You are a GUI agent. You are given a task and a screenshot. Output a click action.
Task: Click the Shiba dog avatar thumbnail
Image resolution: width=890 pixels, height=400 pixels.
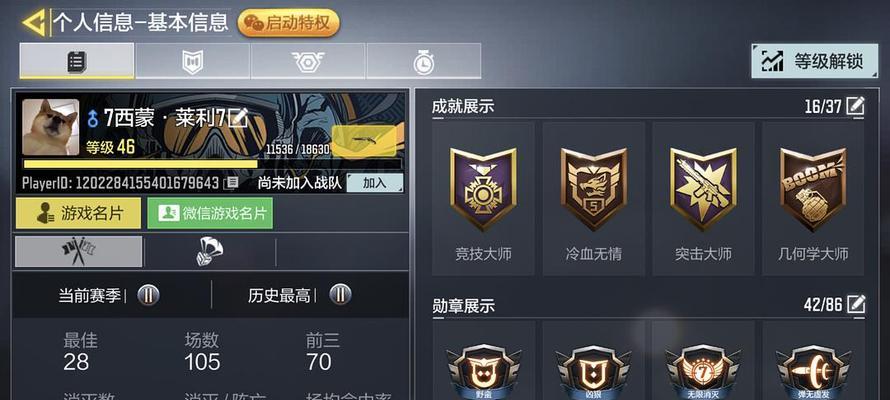(51, 127)
